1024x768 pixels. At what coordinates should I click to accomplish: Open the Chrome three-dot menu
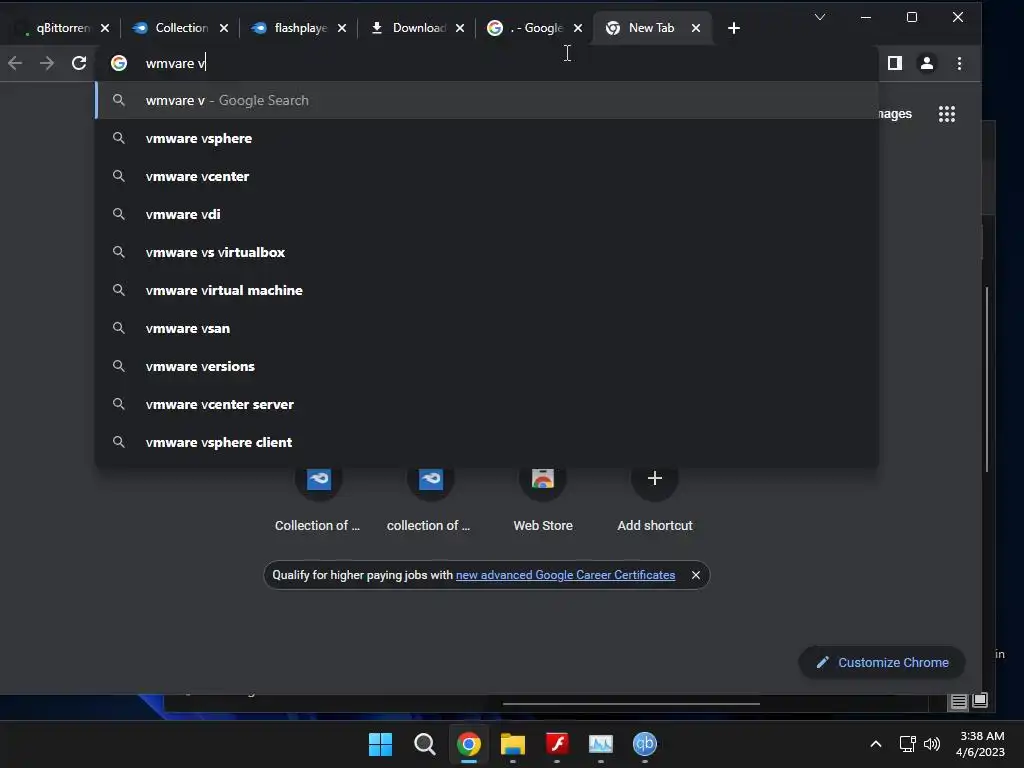(x=959, y=63)
